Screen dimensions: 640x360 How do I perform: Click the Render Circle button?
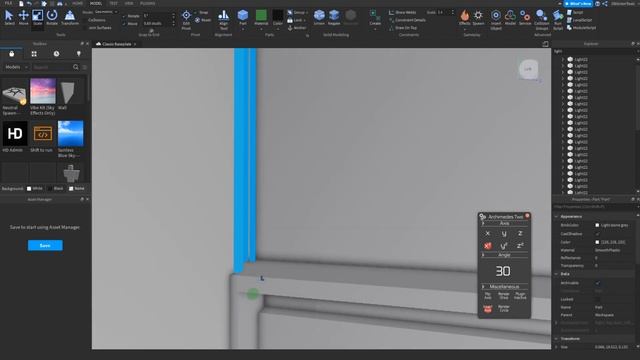click(x=504, y=308)
